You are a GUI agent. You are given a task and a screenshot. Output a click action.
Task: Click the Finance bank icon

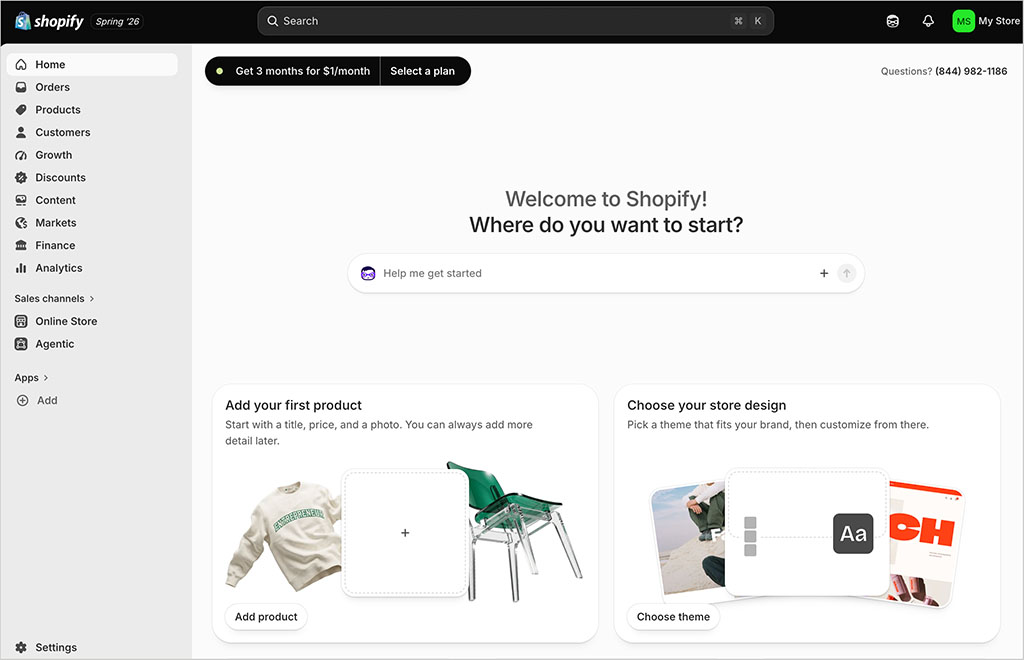click(21, 245)
